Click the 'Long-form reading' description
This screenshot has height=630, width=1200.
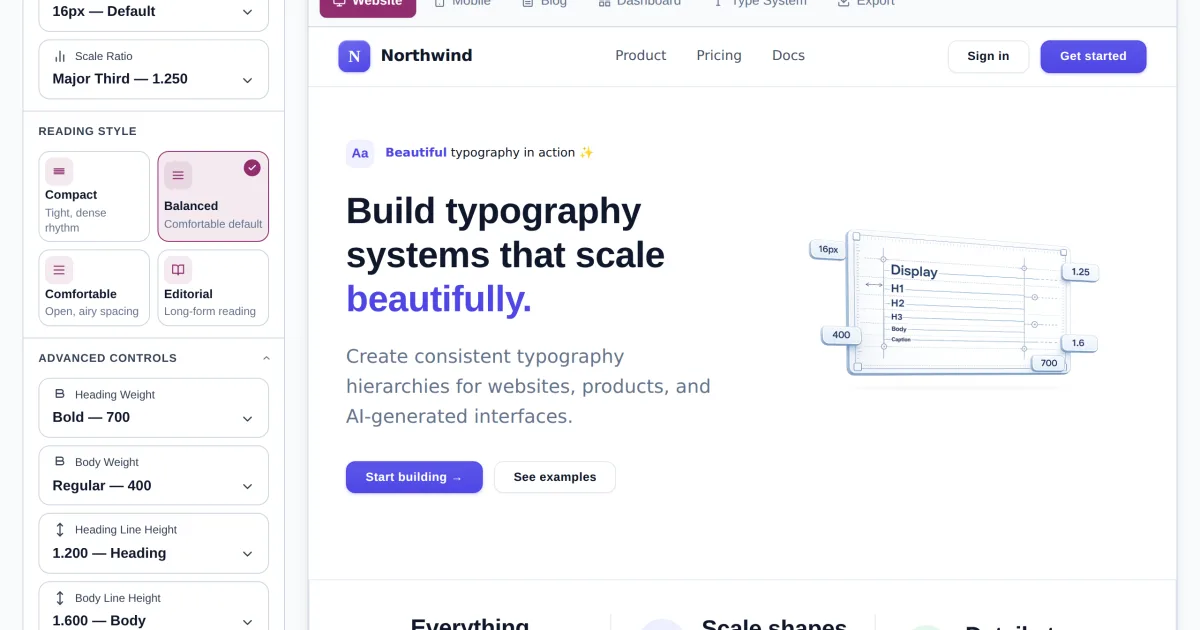(x=210, y=311)
